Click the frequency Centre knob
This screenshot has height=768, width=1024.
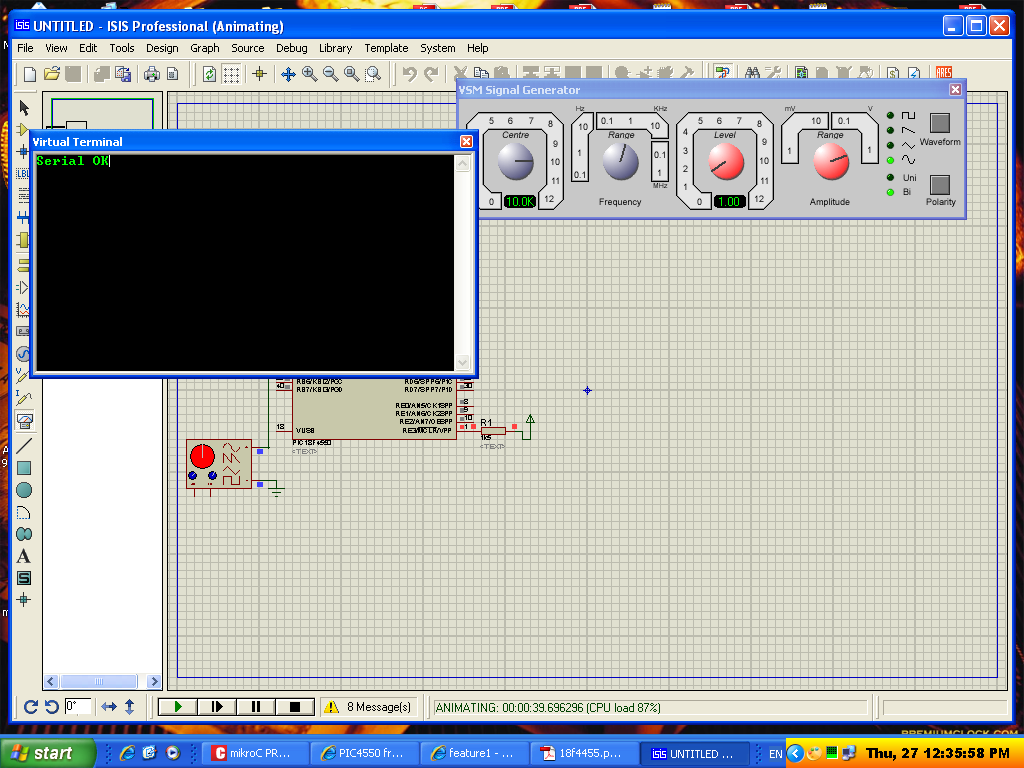(x=515, y=162)
